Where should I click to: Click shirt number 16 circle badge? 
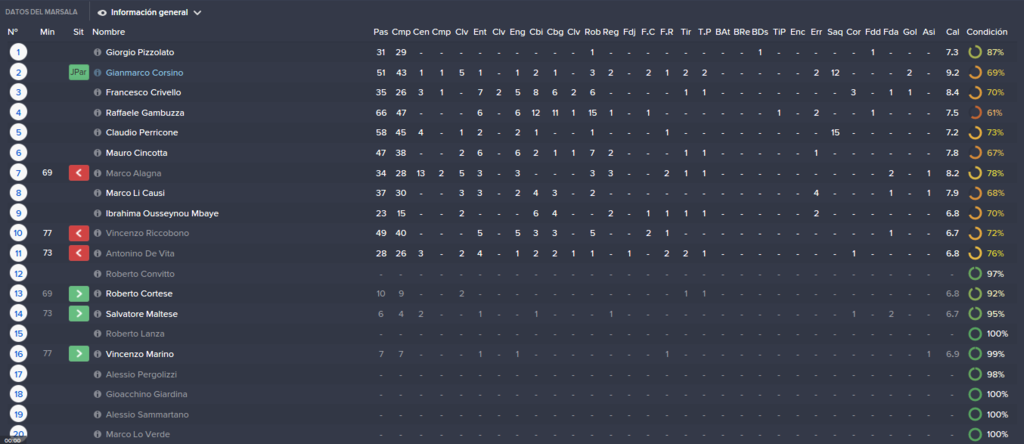pyautogui.click(x=18, y=354)
